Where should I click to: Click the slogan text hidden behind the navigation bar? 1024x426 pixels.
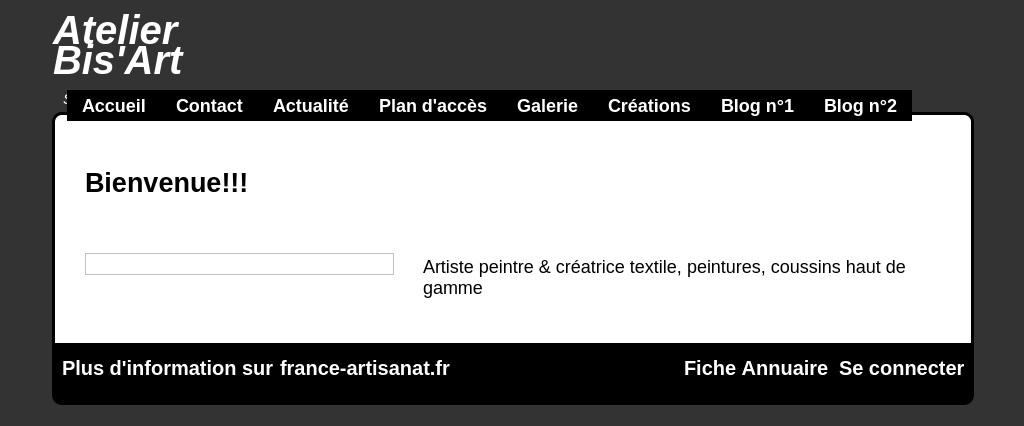65,99
